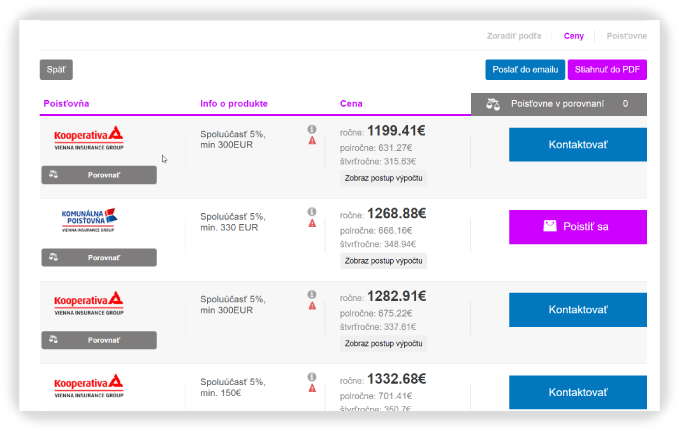Sort offers by Ceny
The width and height of the screenshot is (679, 431).
(x=574, y=36)
